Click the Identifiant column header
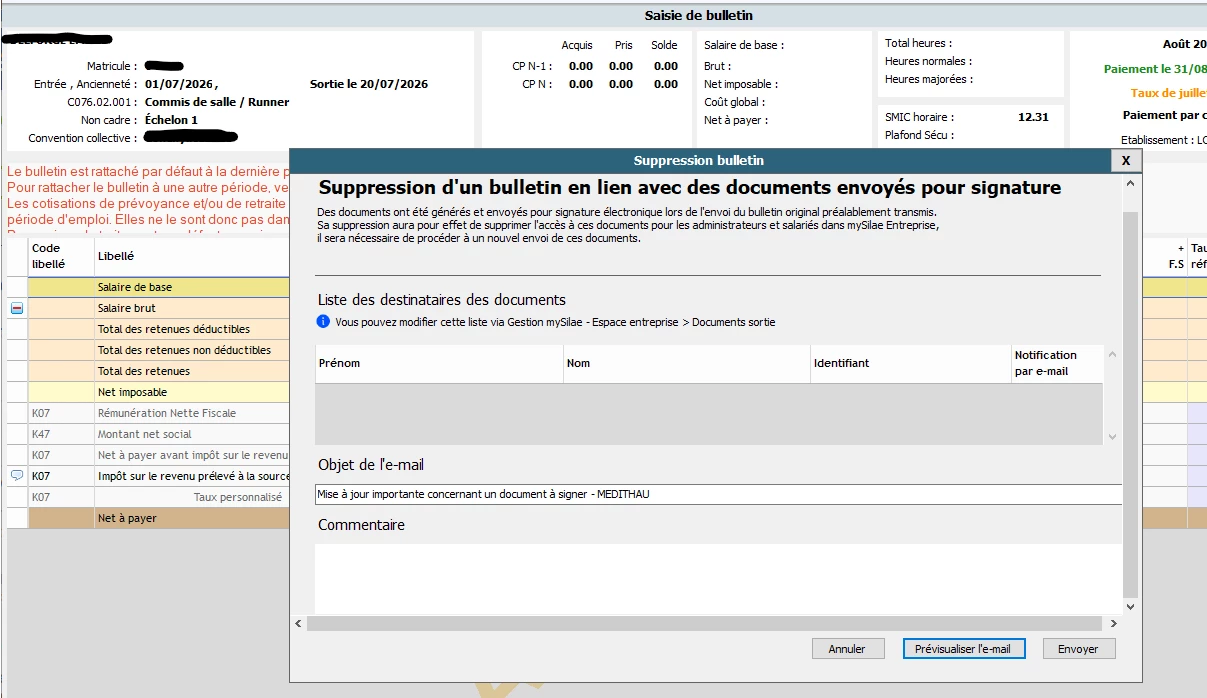 tap(911, 363)
